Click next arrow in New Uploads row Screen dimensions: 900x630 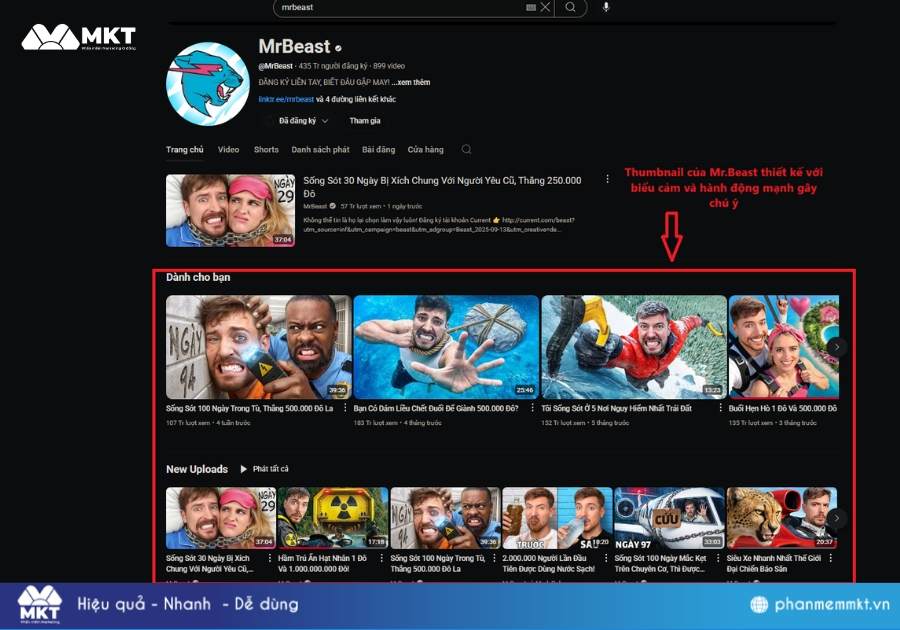point(837,518)
